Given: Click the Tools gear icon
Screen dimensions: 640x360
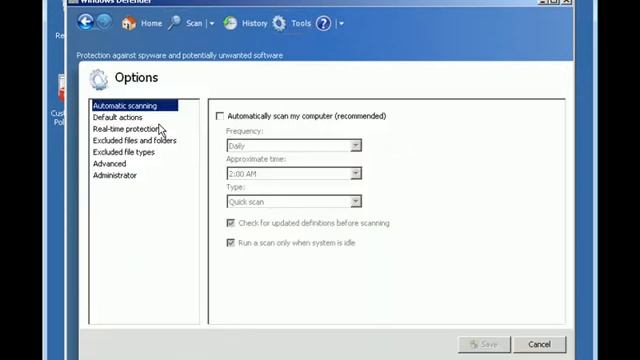Looking at the screenshot, I should pos(279,23).
